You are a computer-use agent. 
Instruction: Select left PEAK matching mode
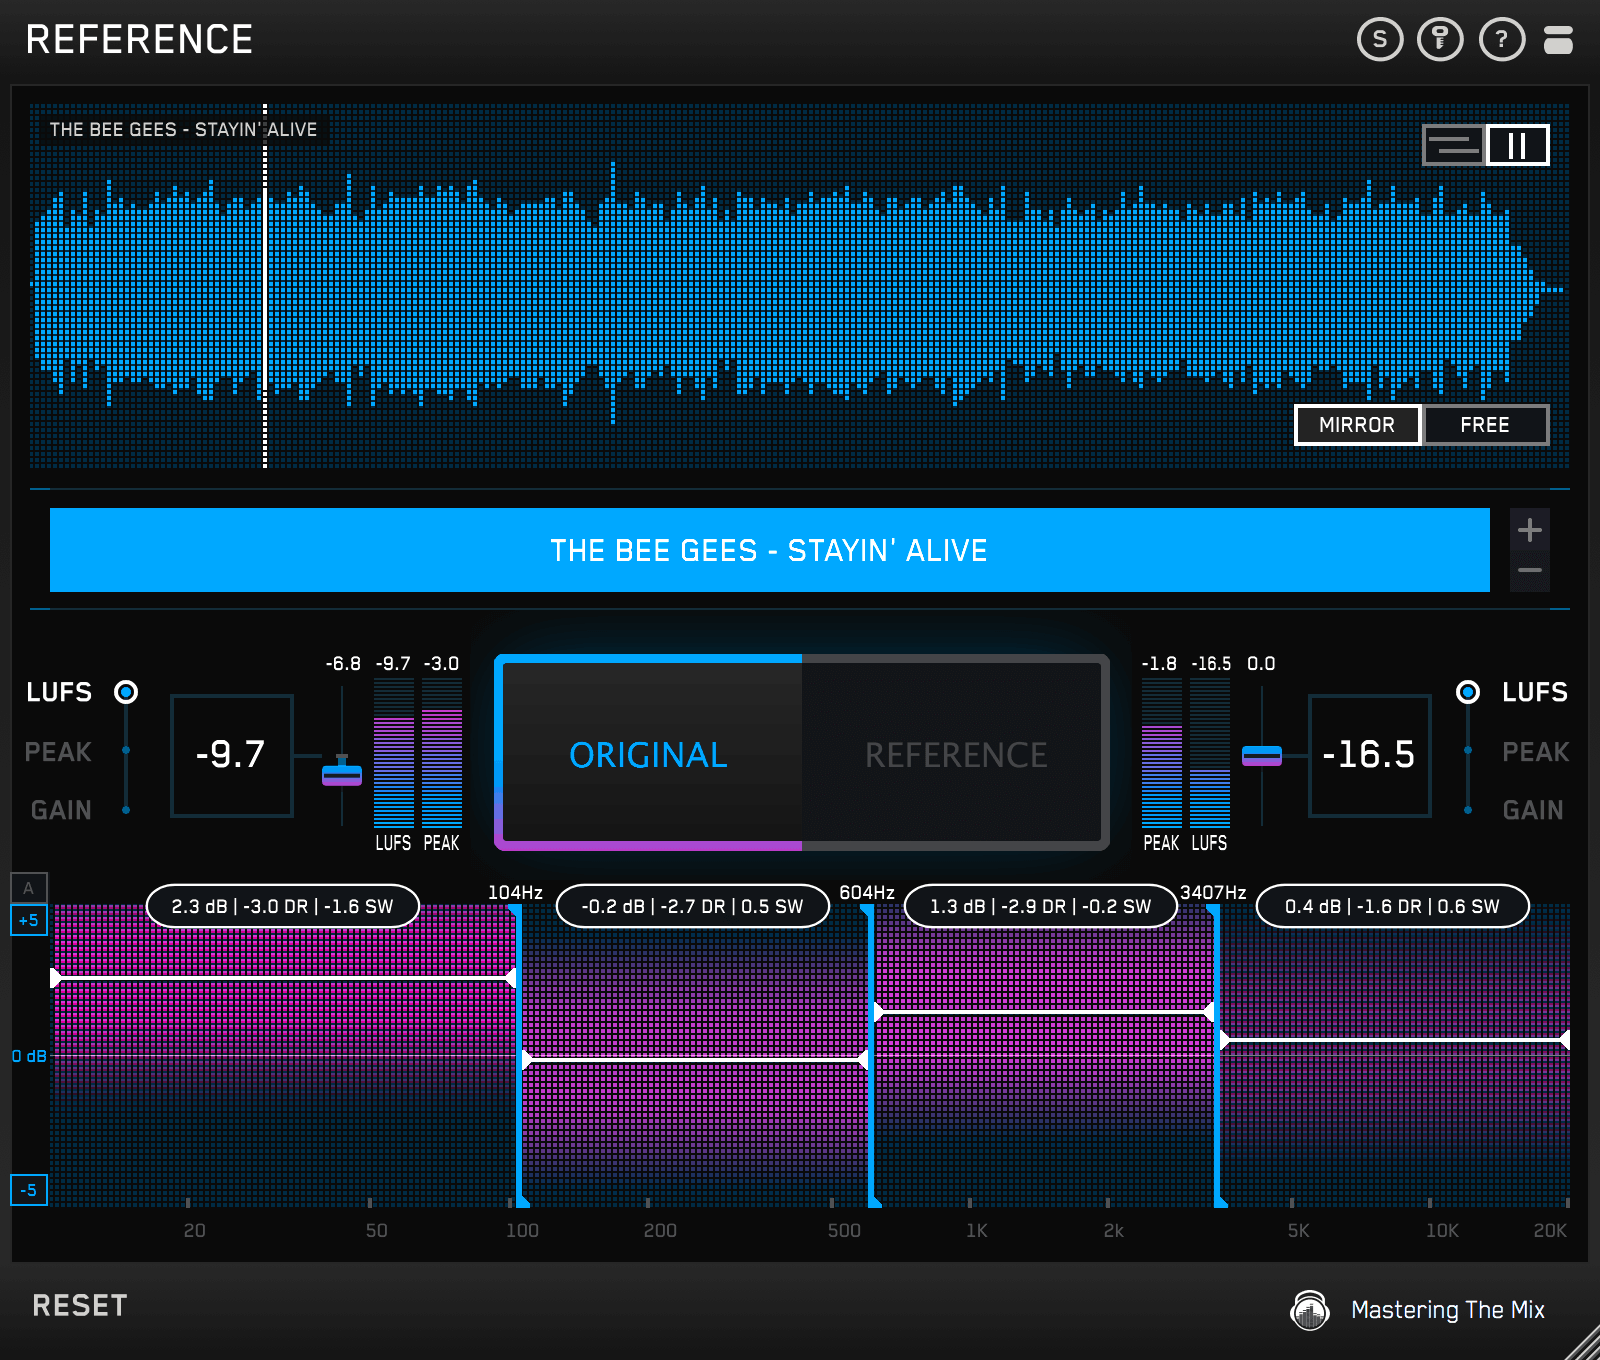pos(58,752)
